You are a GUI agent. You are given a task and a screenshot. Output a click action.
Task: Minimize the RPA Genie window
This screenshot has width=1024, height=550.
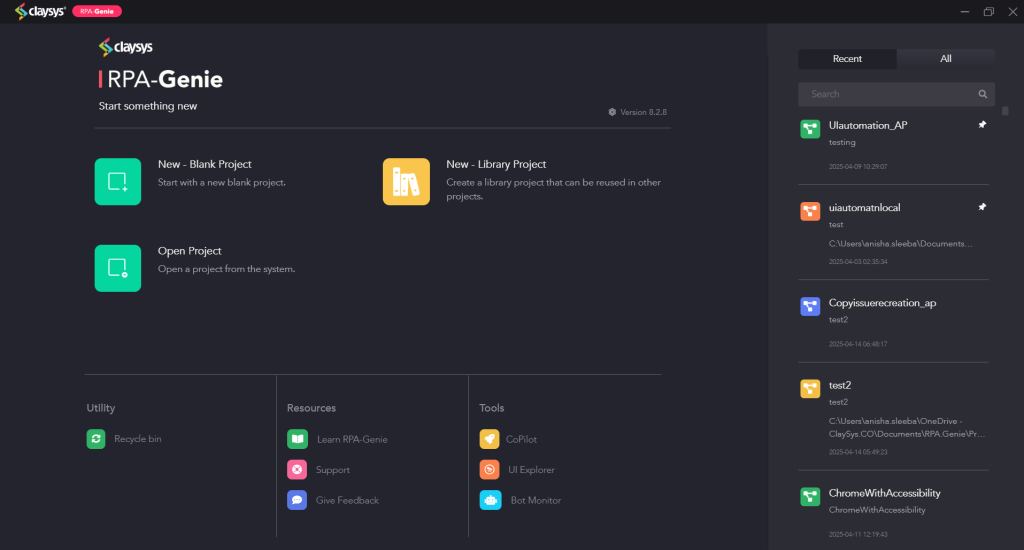(x=965, y=12)
